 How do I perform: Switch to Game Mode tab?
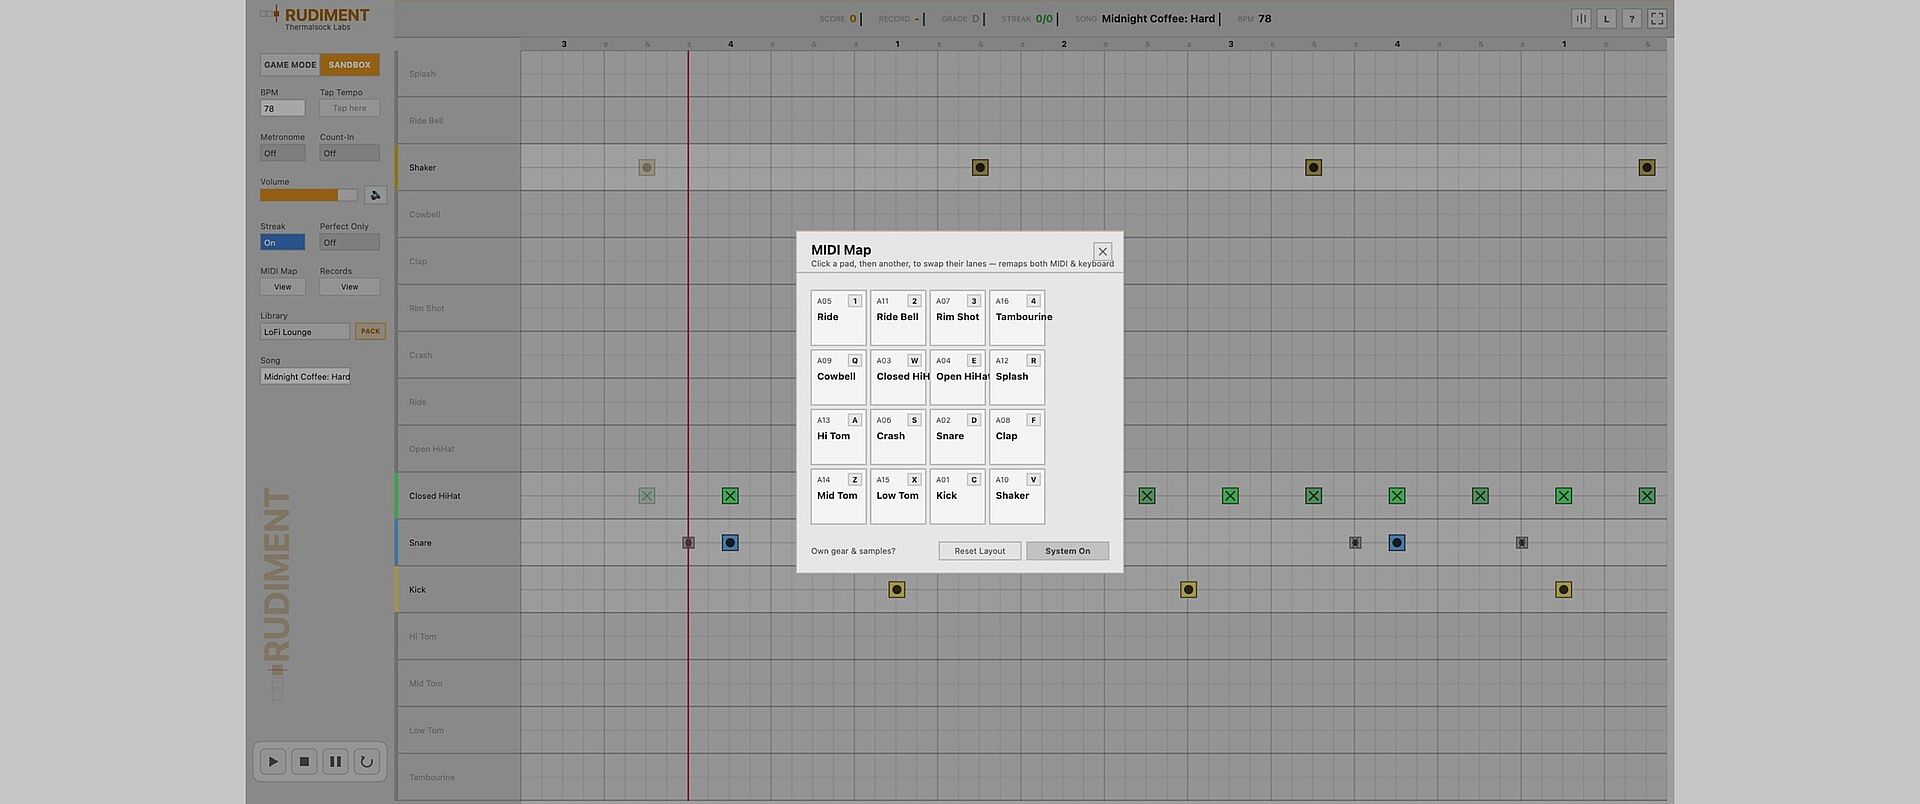tap(290, 65)
